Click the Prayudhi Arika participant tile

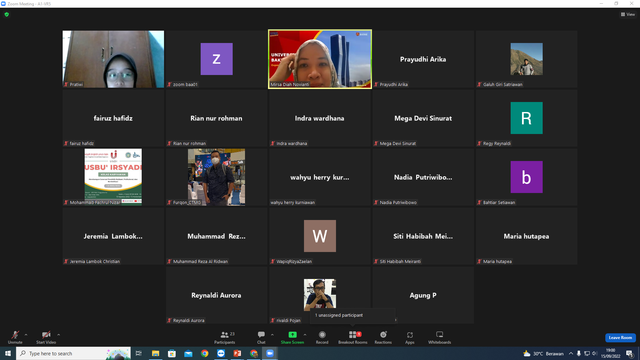[x=423, y=59]
